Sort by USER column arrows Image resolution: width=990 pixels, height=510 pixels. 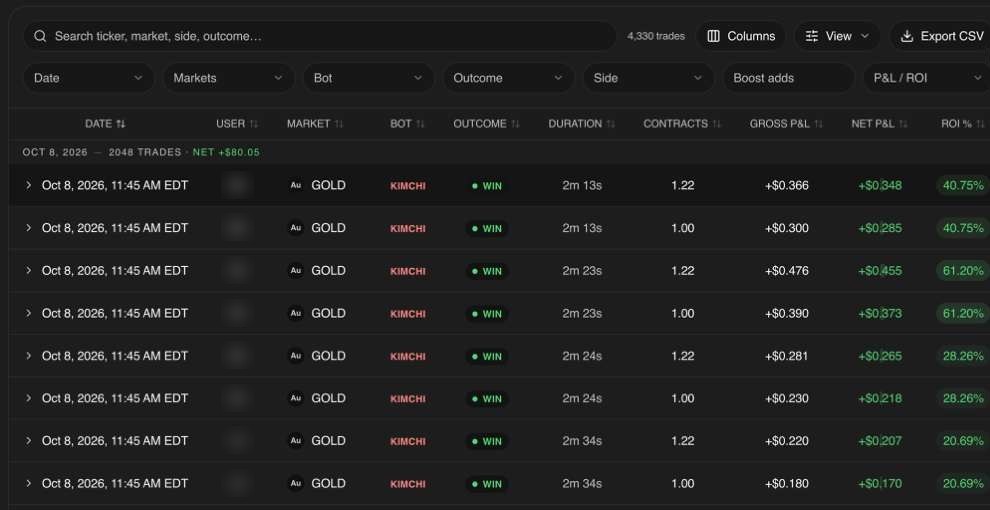(254, 124)
